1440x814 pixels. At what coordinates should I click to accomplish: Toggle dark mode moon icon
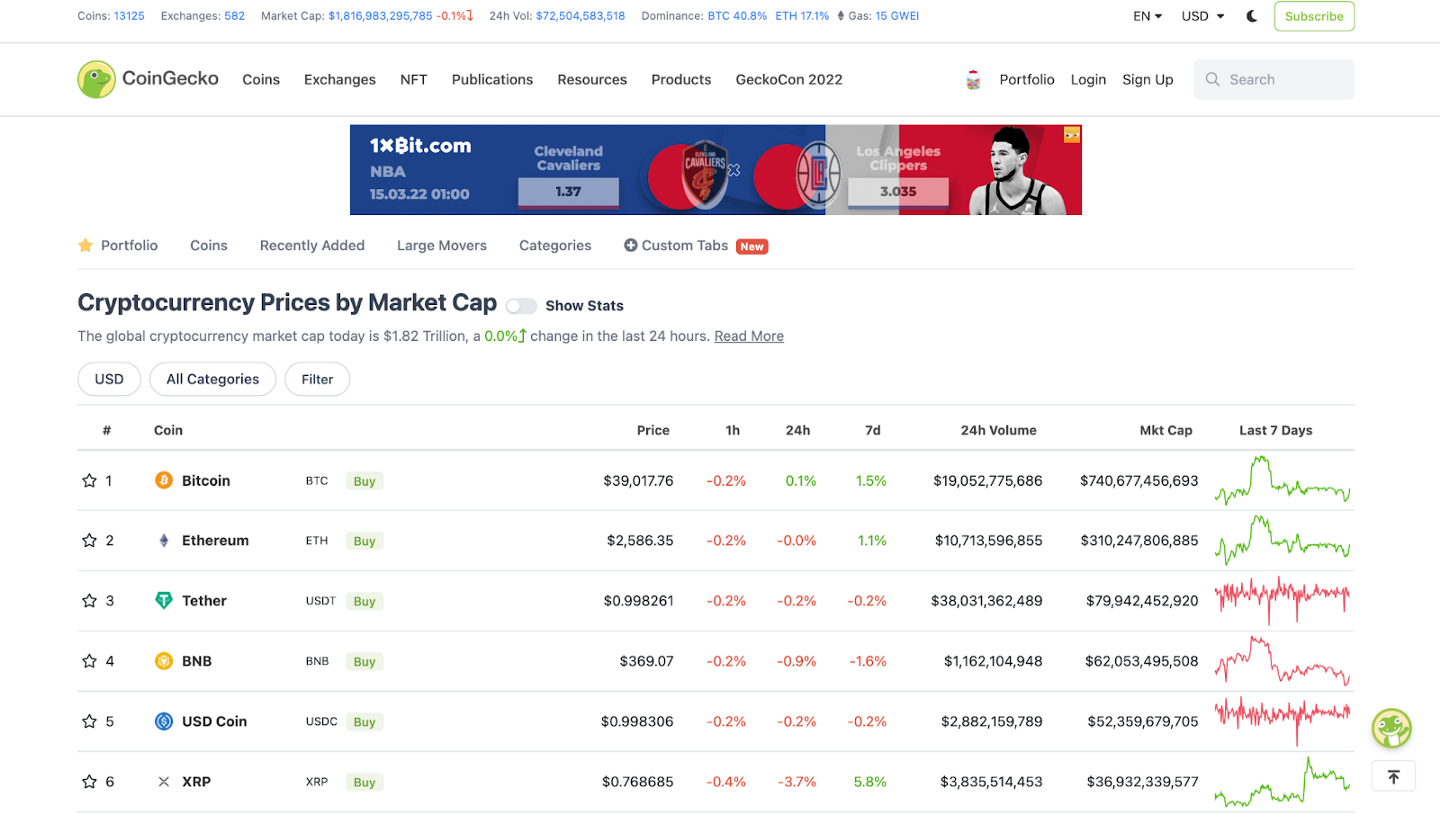click(x=1252, y=16)
